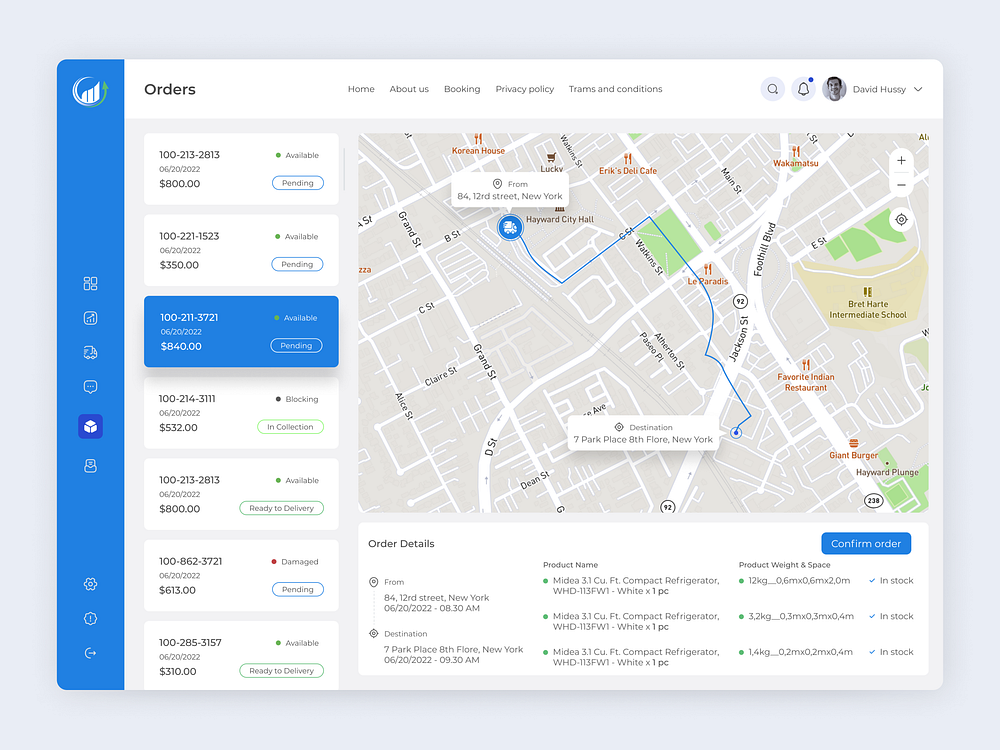Log out using the exit arrow icon
The height and width of the screenshot is (750, 1000).
pyautogui.click(x=90, y=652)
